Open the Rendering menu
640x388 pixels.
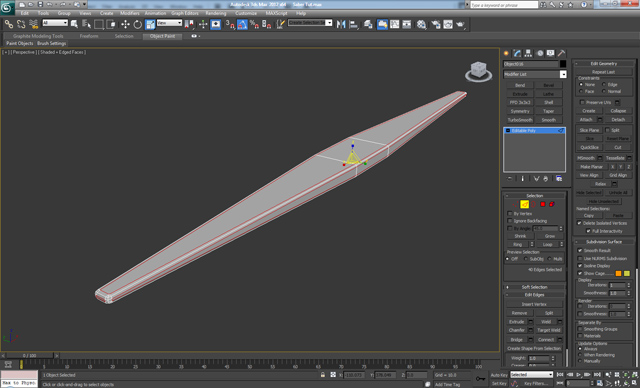[x=216, y=13]
